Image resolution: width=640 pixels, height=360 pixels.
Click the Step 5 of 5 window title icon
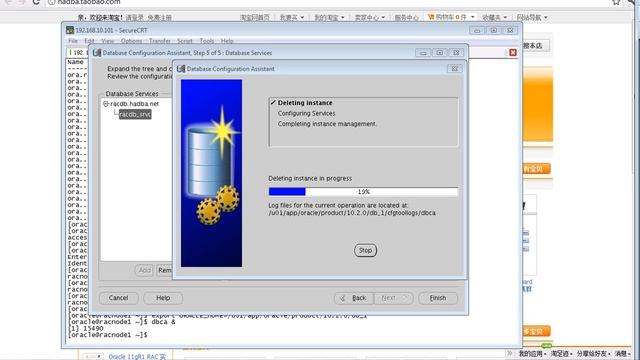point(97,53)
